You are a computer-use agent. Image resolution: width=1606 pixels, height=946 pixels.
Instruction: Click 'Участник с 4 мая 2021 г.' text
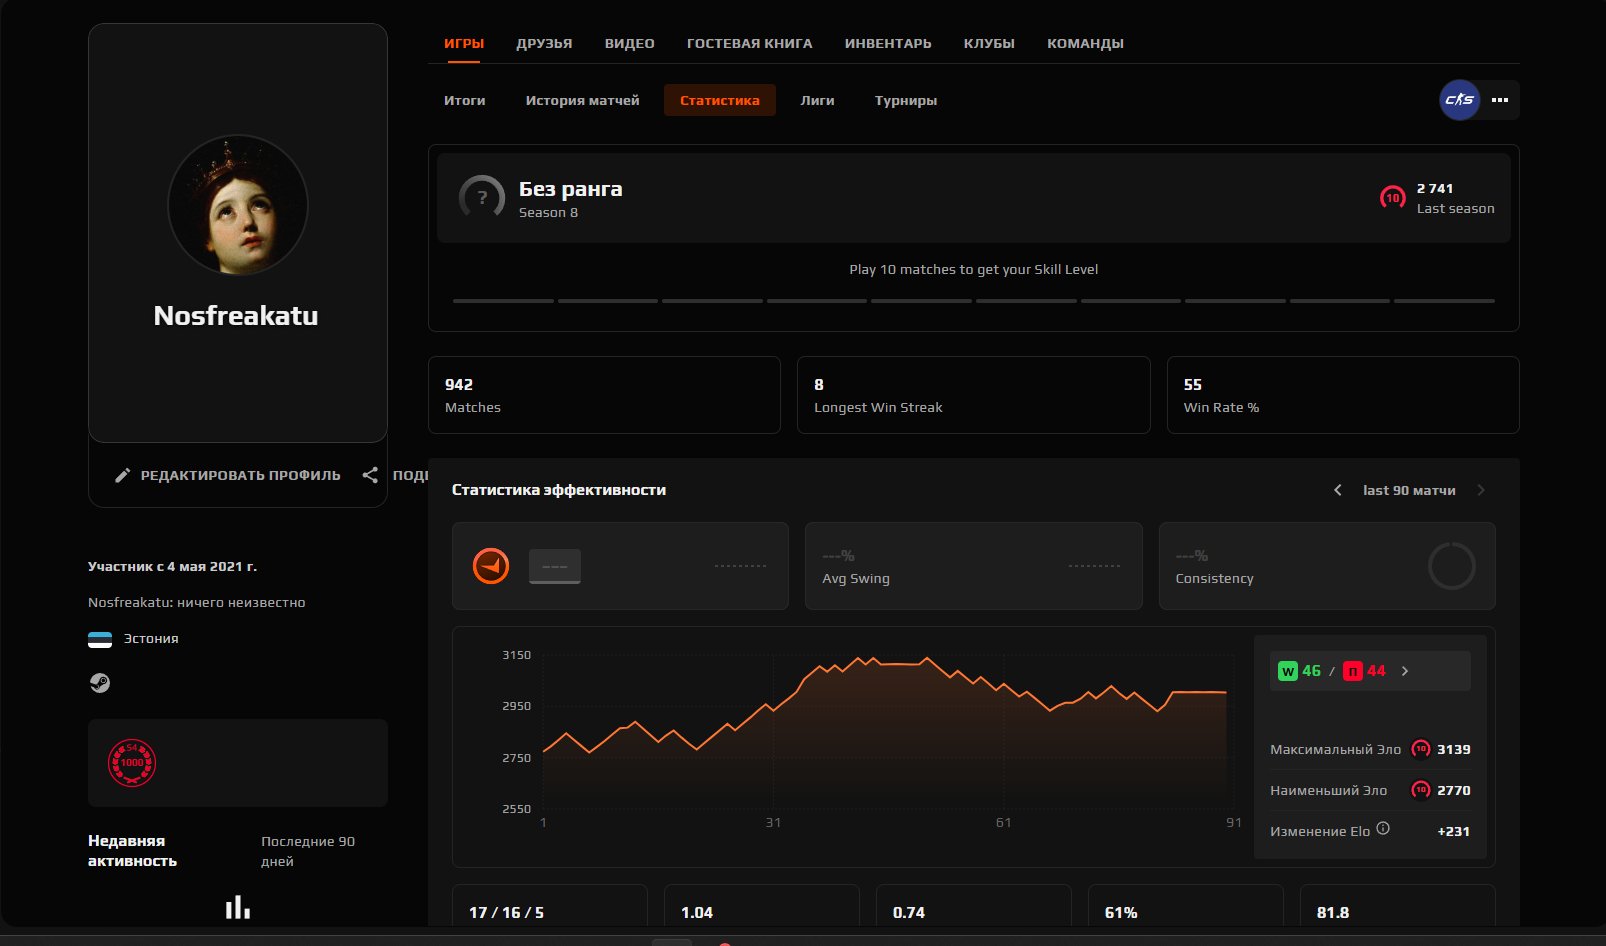tap(172, 566)
